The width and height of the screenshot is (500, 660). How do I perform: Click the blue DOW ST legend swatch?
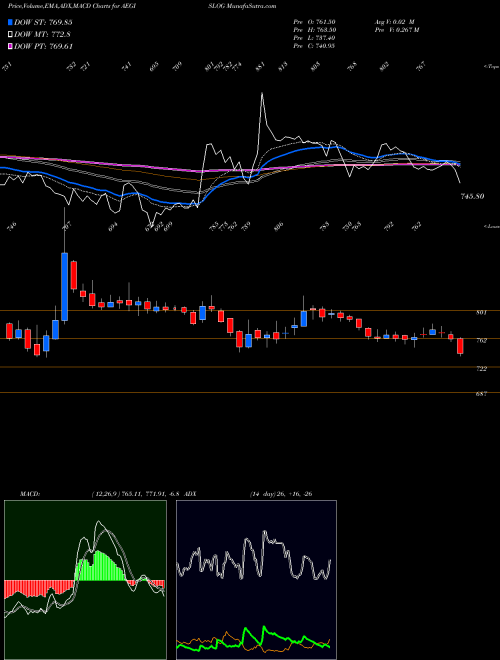10,22
